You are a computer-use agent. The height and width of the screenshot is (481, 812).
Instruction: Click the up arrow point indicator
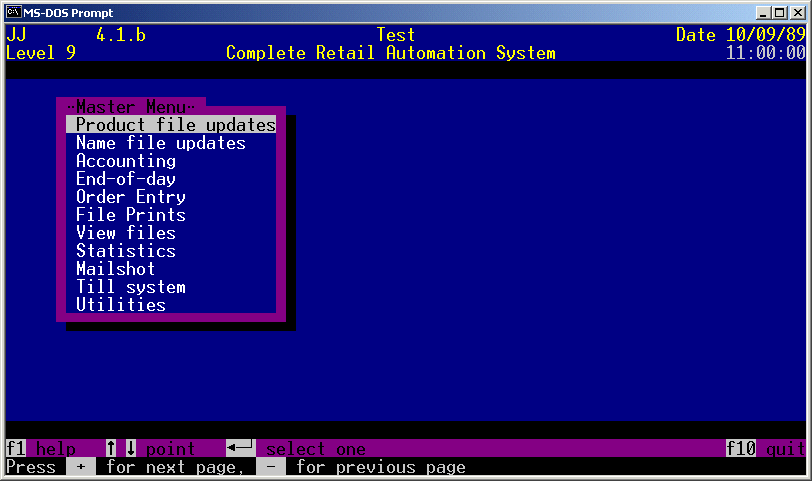pyautogui.click(x=111, y=449)
